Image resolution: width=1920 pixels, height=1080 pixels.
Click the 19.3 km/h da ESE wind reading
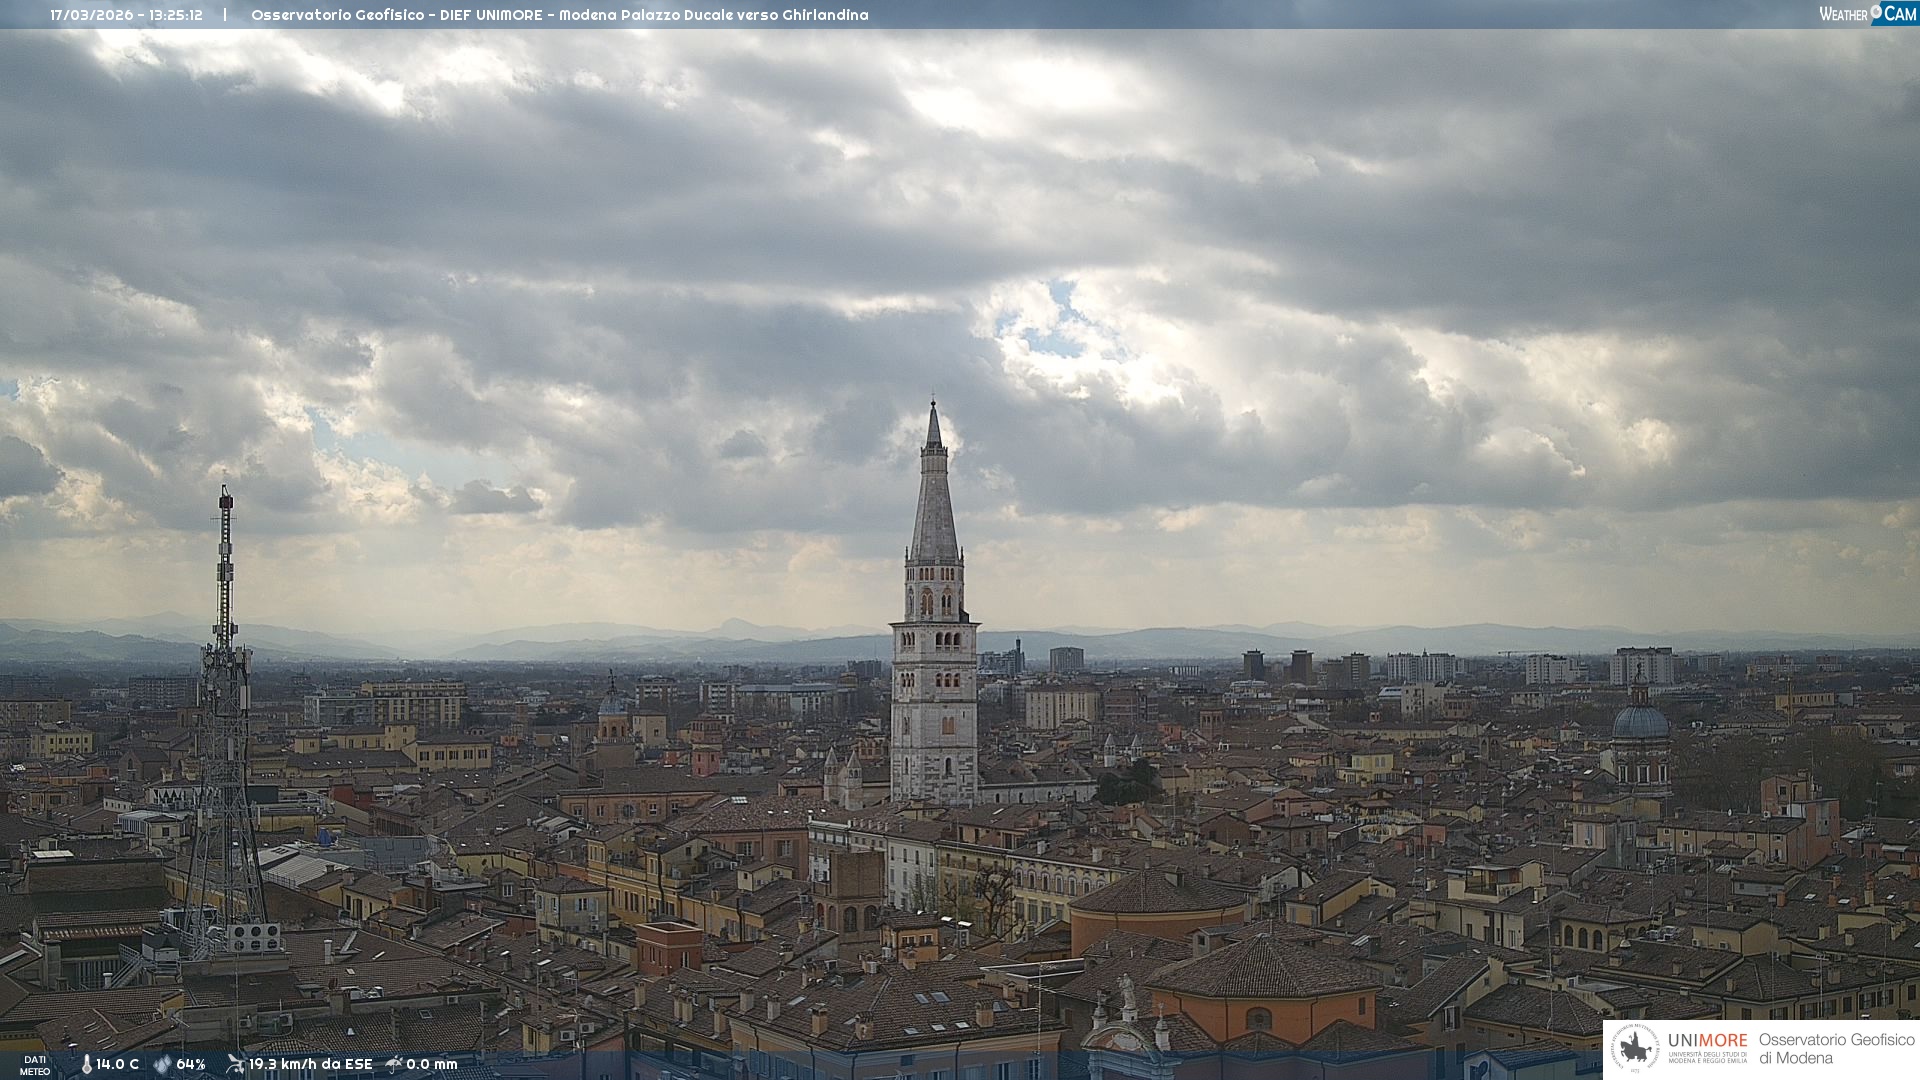[310, 1064]
